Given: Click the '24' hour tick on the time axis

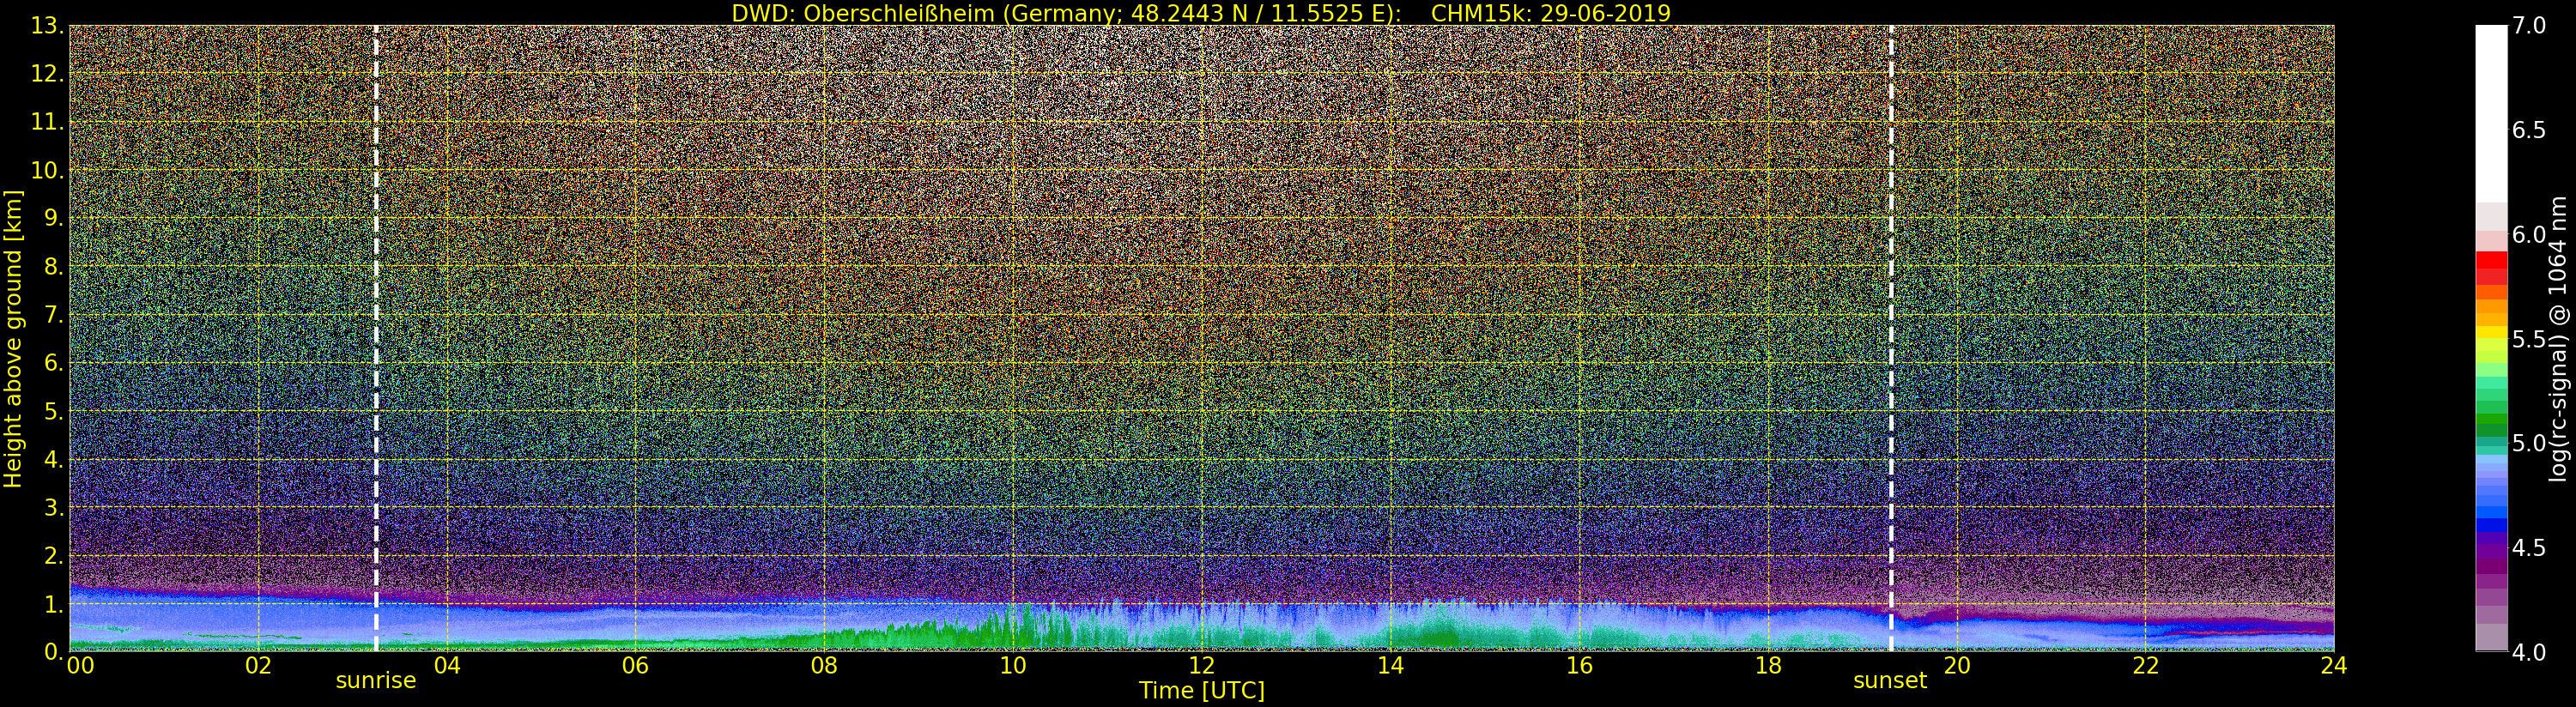Looking at the screenshot, I should pos(2333,665).
